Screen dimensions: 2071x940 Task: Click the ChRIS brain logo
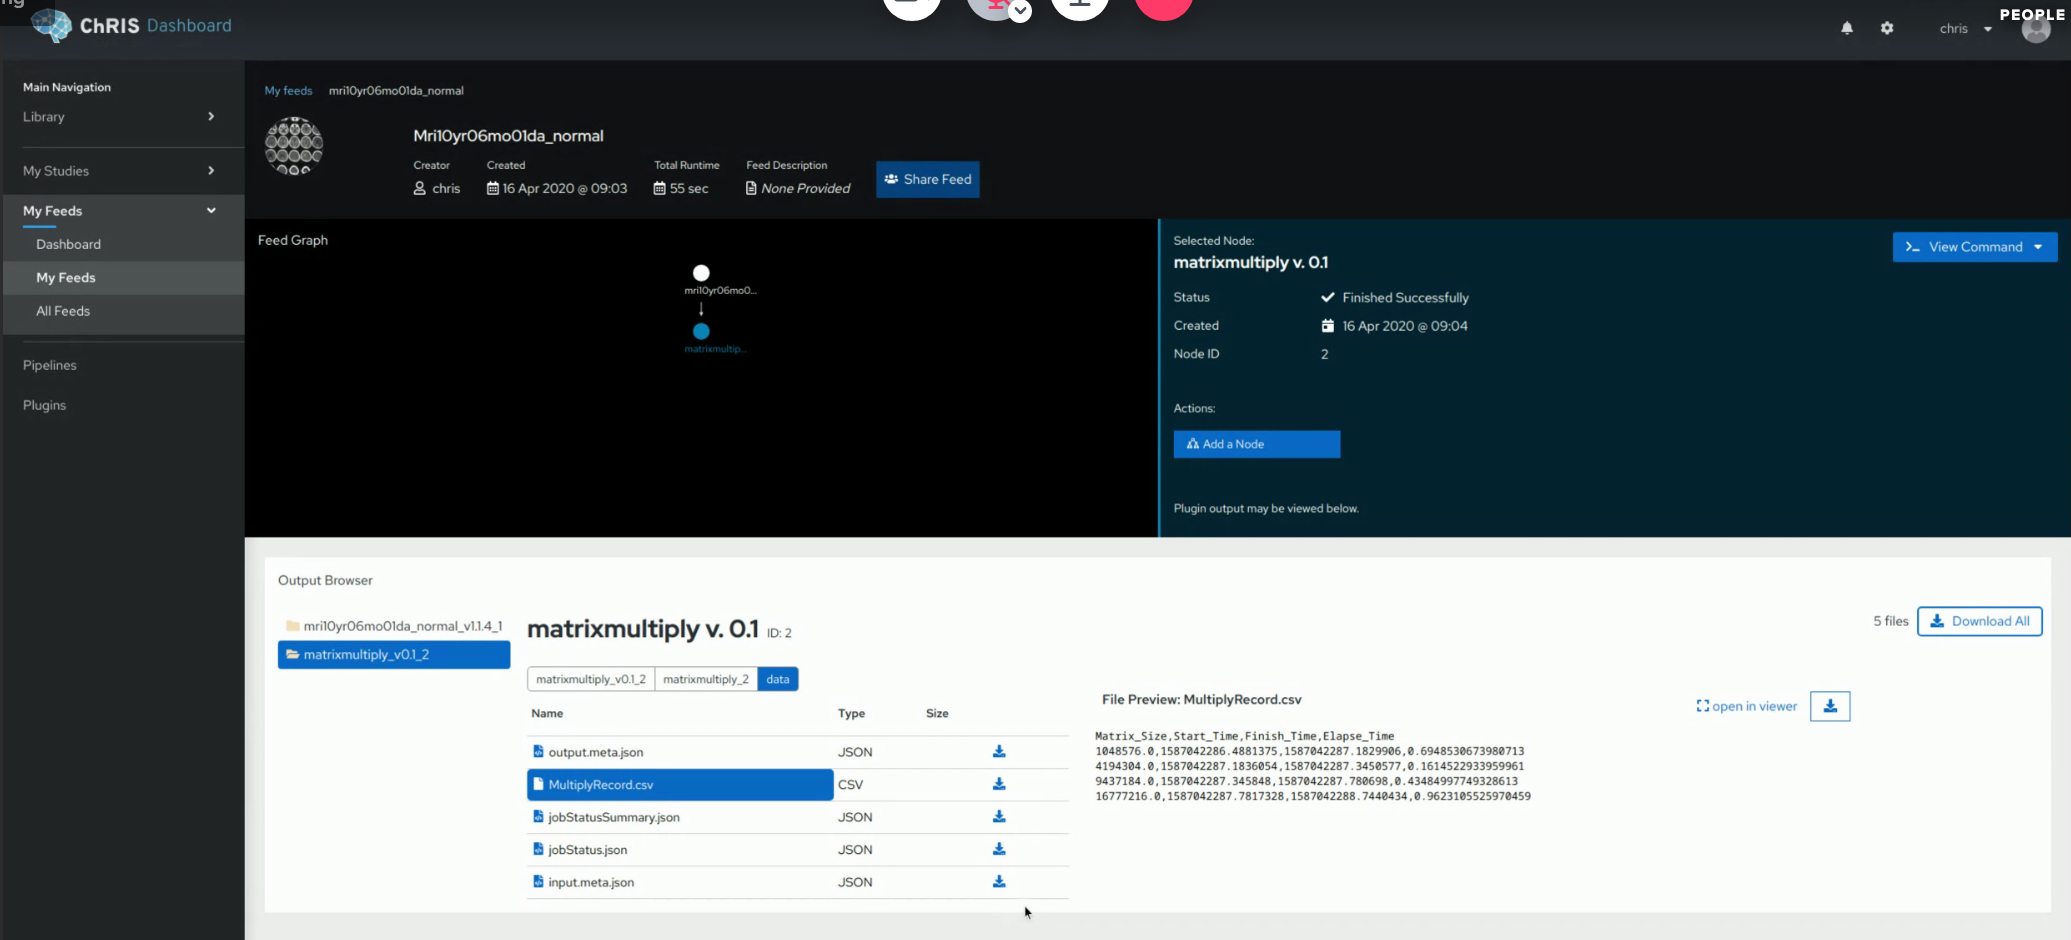(x=51, y=25)
